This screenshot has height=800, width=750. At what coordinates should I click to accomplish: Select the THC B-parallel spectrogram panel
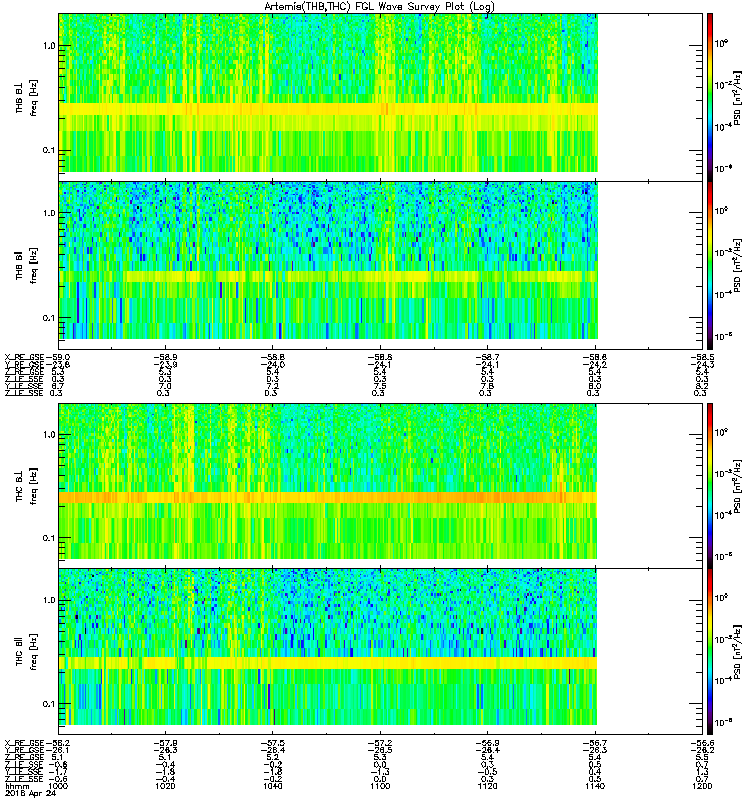coord(381,651)
